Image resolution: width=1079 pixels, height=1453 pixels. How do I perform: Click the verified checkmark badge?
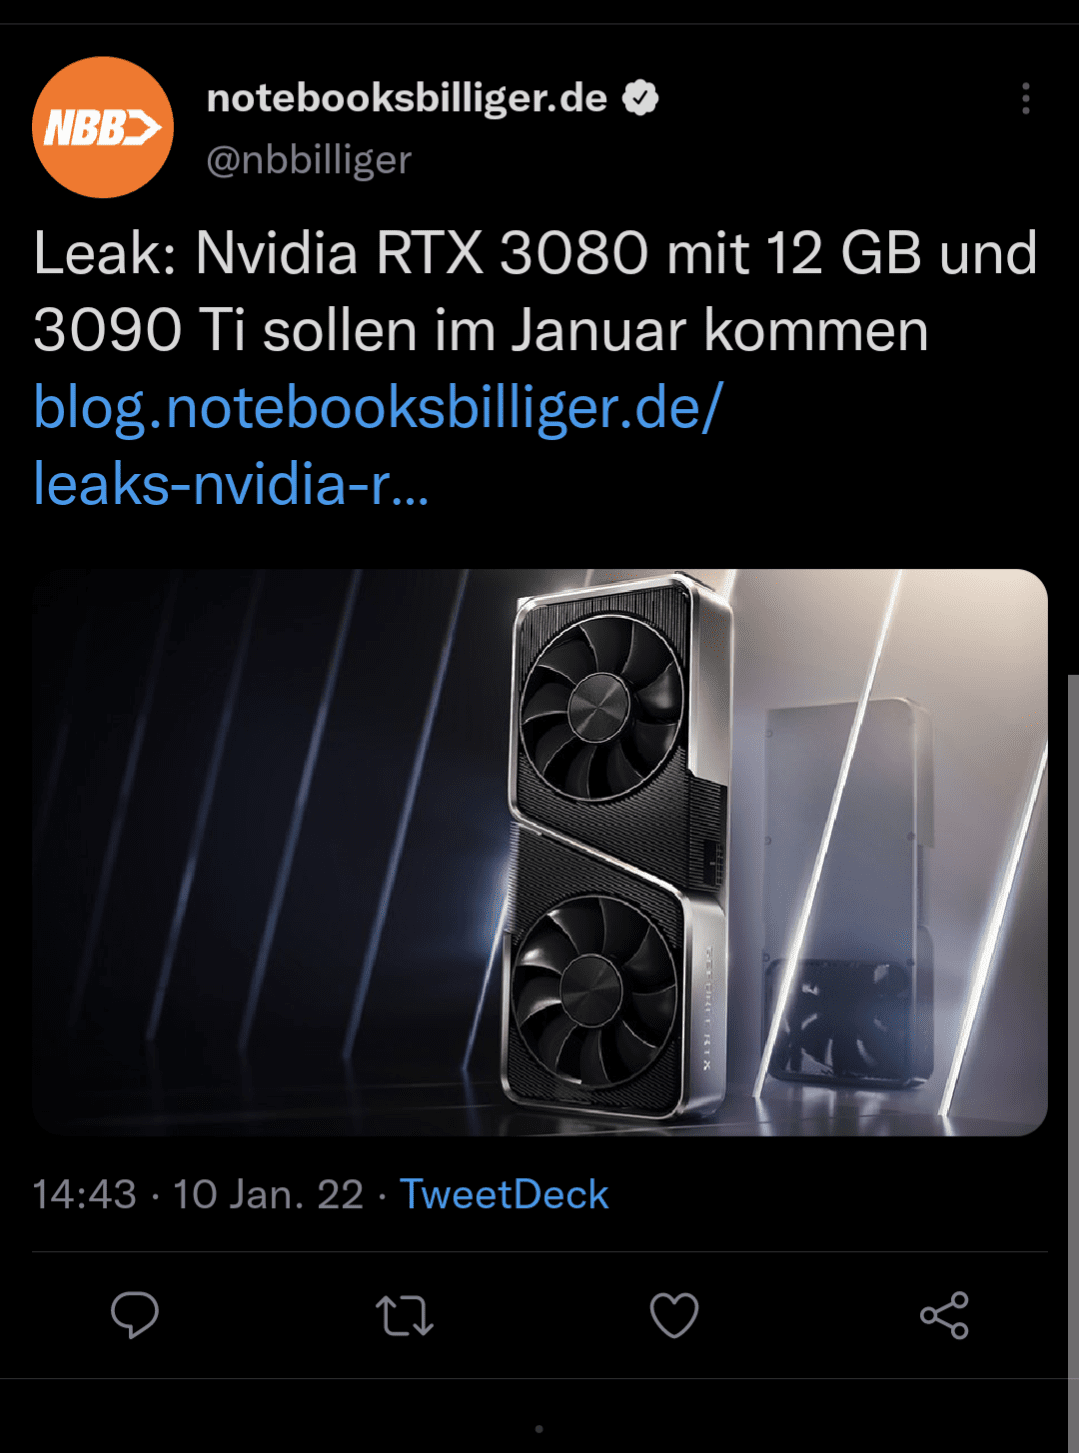click(640, 98)
